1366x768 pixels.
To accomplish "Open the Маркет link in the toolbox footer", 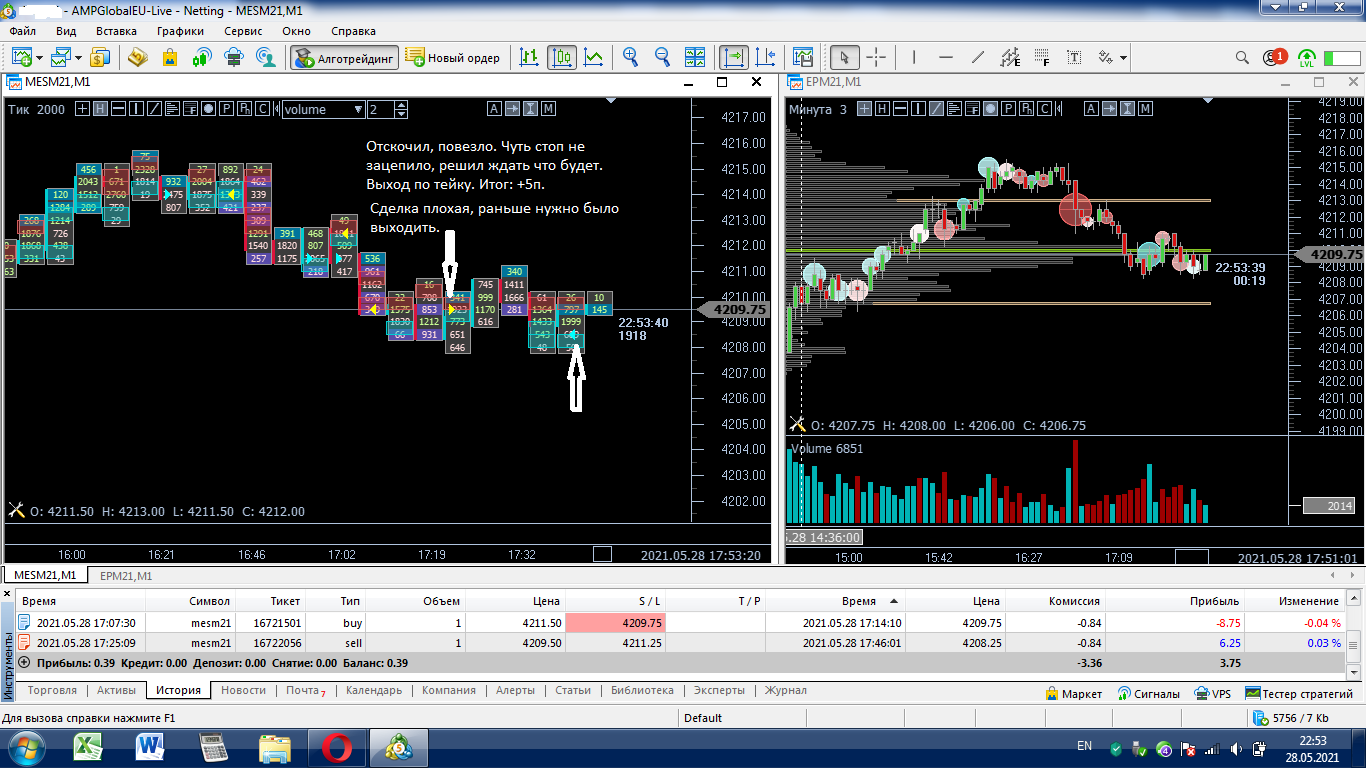I will [x=1073, y=693].
